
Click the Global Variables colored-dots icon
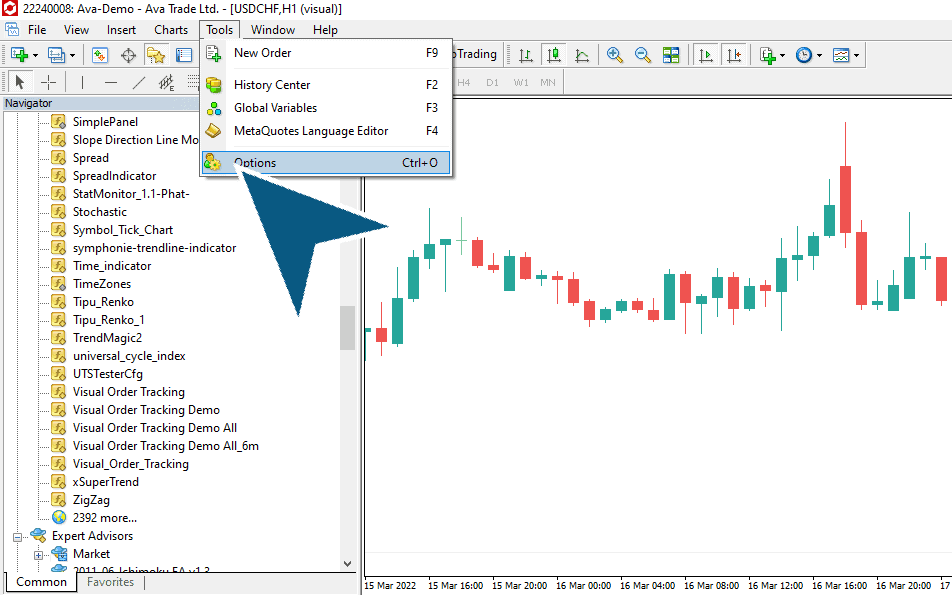[x=214, y=108]
